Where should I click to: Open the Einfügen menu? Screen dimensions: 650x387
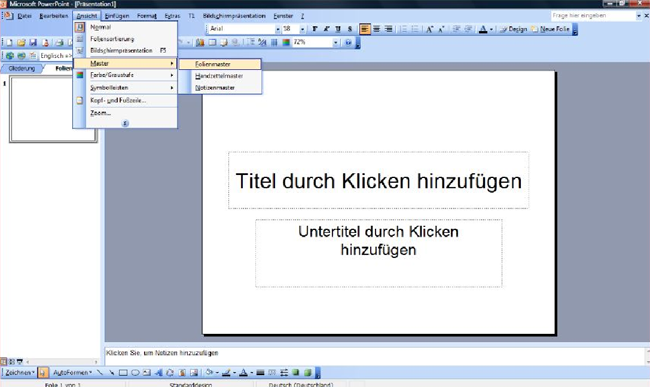[117, 16]
